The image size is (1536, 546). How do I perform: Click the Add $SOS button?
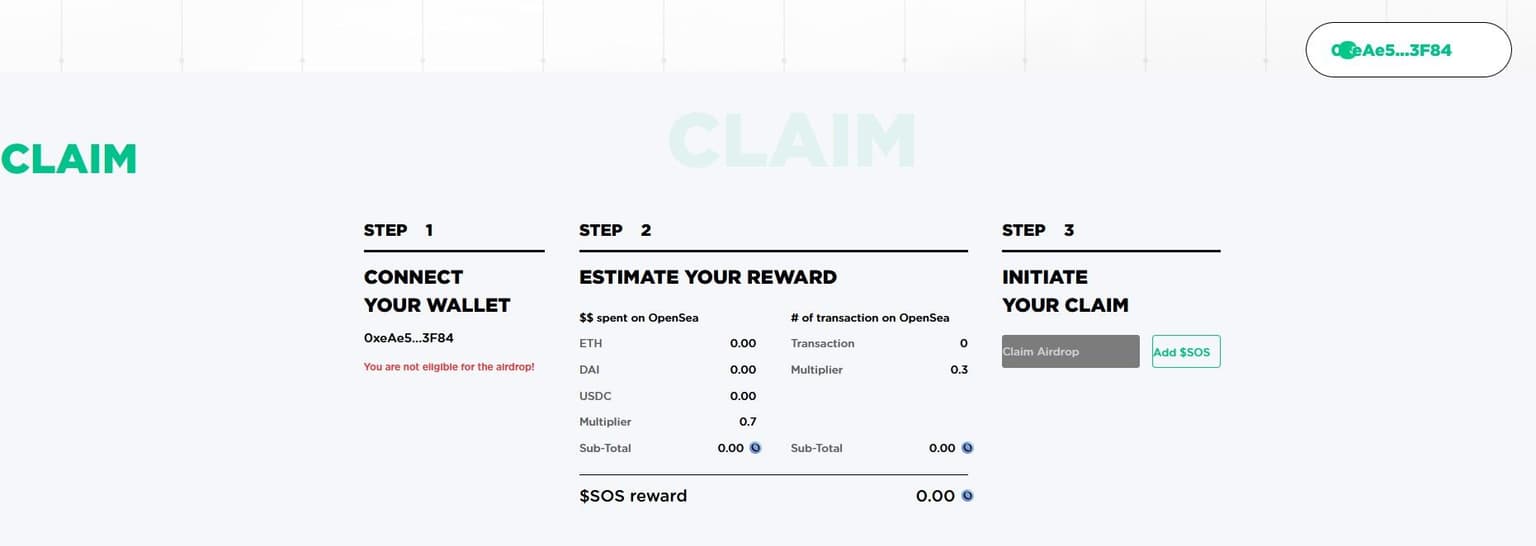[x=1185, y=352]
